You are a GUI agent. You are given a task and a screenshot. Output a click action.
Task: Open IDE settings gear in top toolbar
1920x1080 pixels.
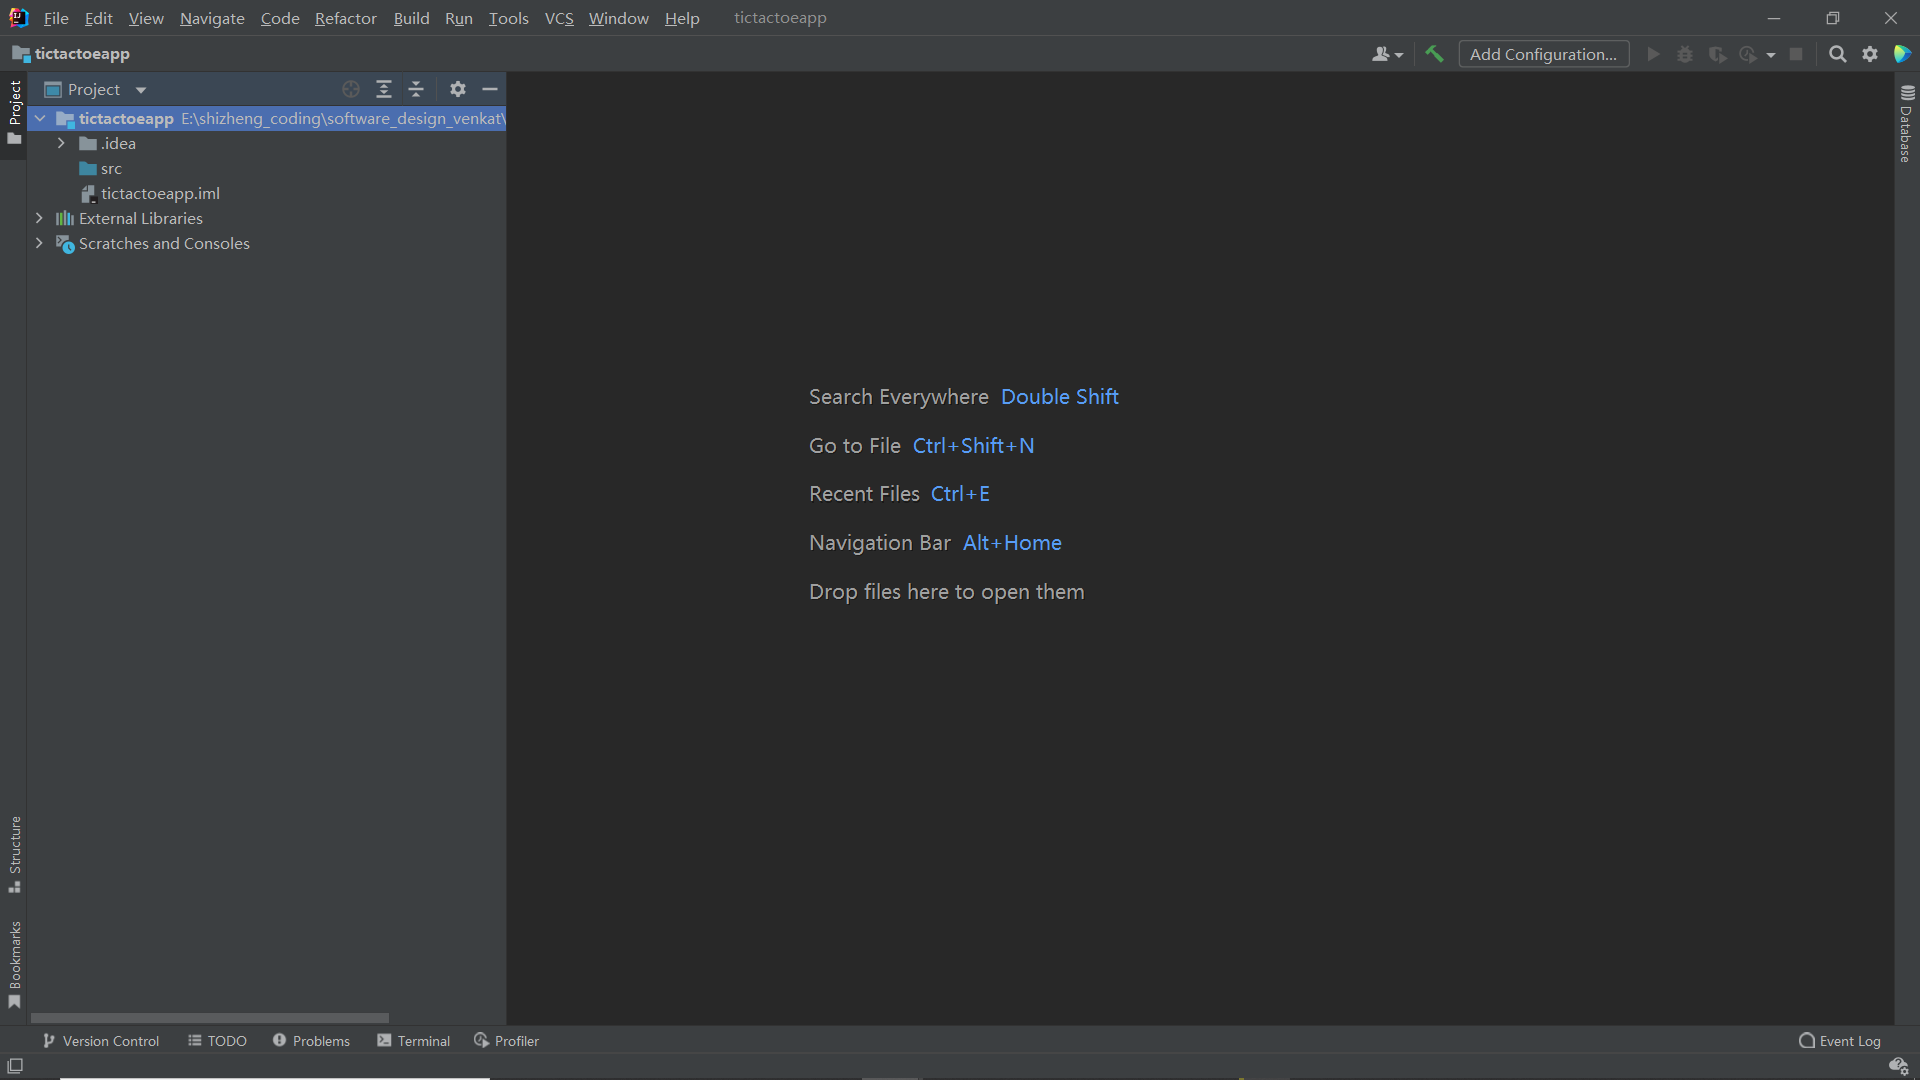[x=1870, y=54]
